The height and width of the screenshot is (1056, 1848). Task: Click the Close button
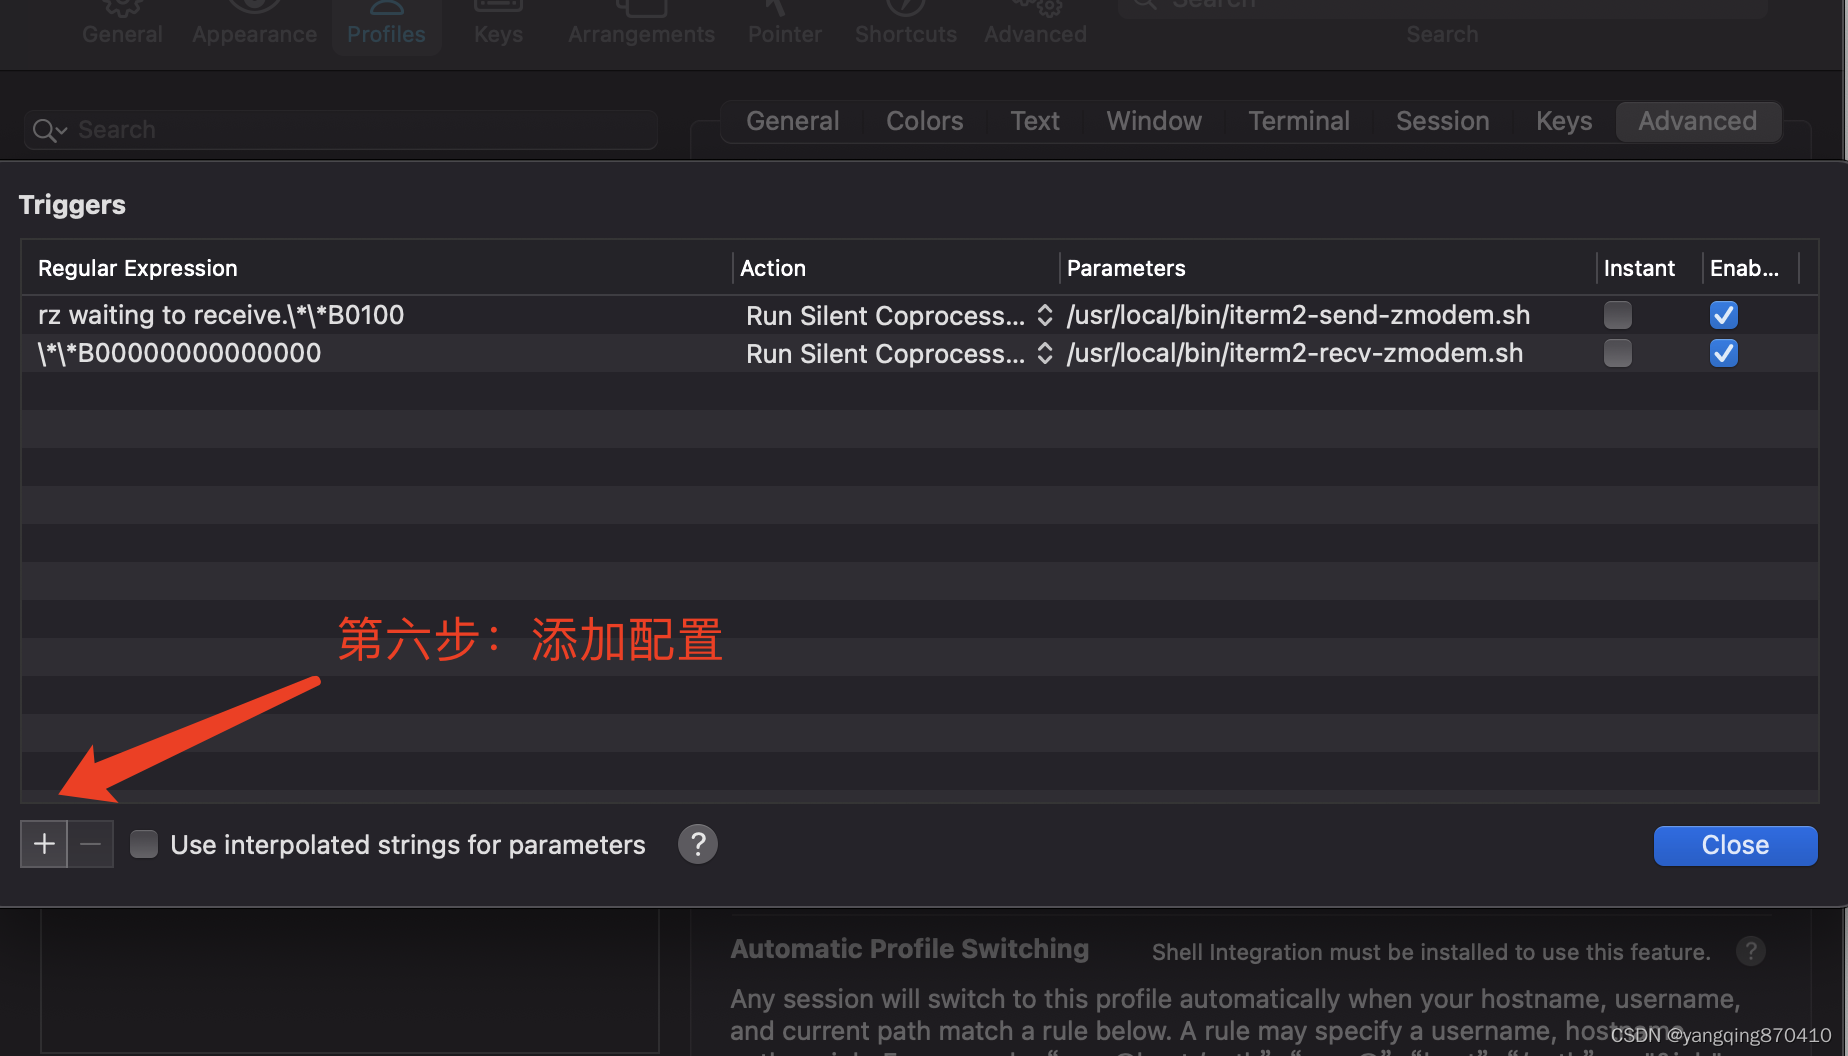(x=1734, y=845)
